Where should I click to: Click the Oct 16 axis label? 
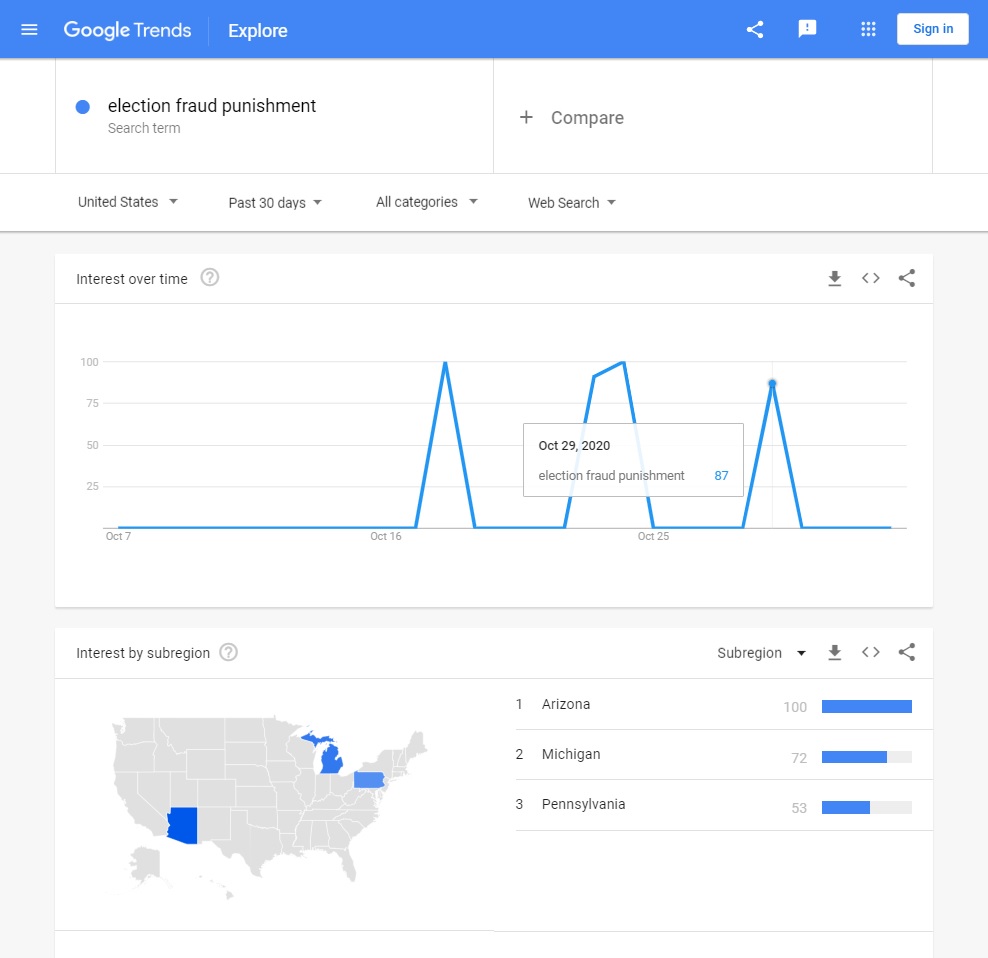point(386,536)
